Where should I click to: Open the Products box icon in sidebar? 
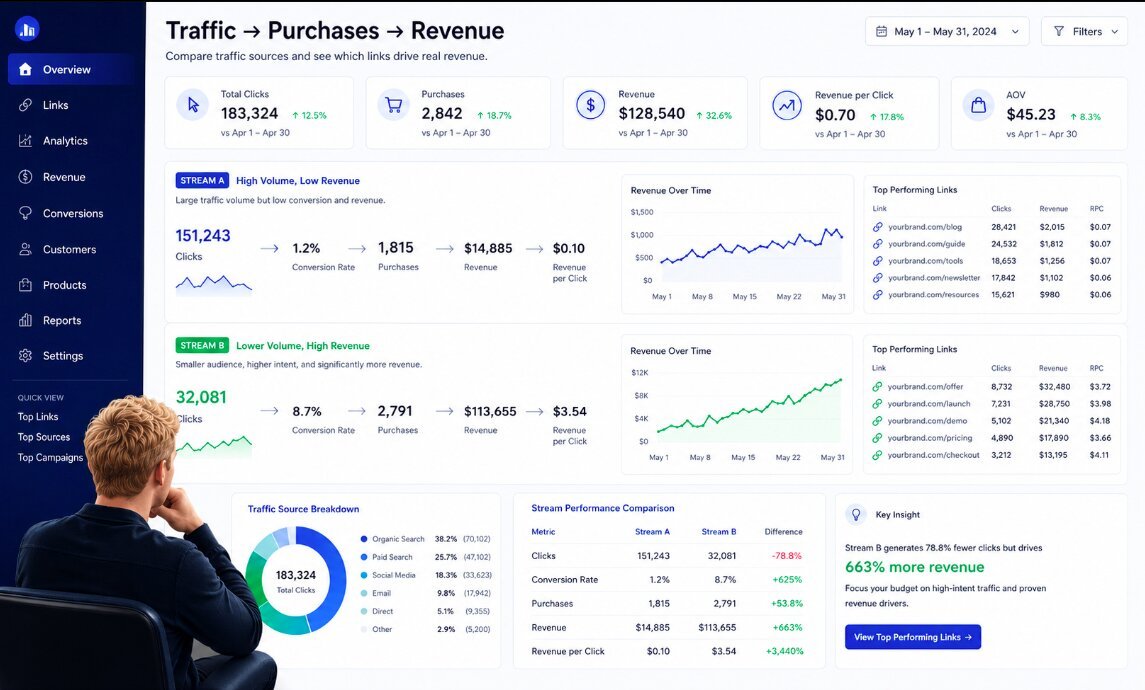26,285
